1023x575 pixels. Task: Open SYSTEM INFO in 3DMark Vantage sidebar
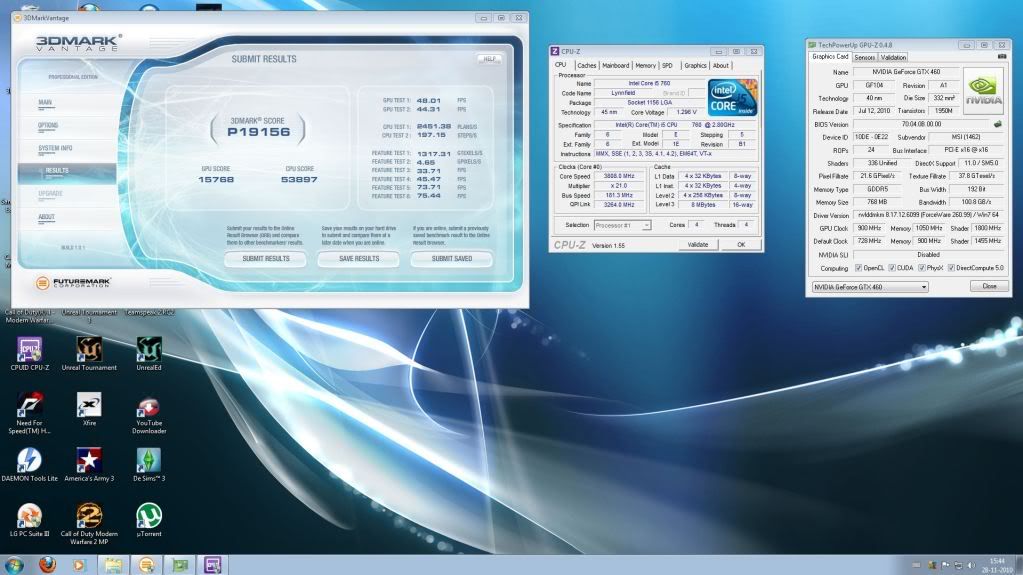[x=55, y=148]
